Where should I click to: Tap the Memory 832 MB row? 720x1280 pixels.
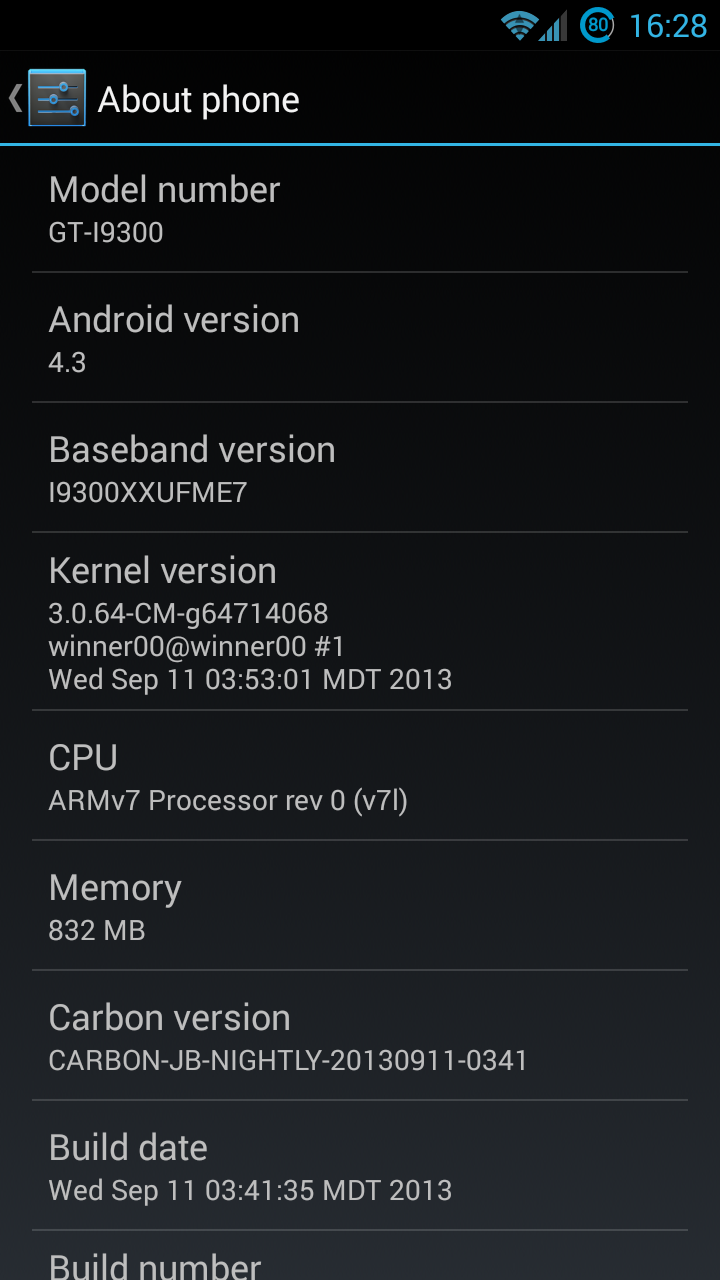(x=360, y=906)
